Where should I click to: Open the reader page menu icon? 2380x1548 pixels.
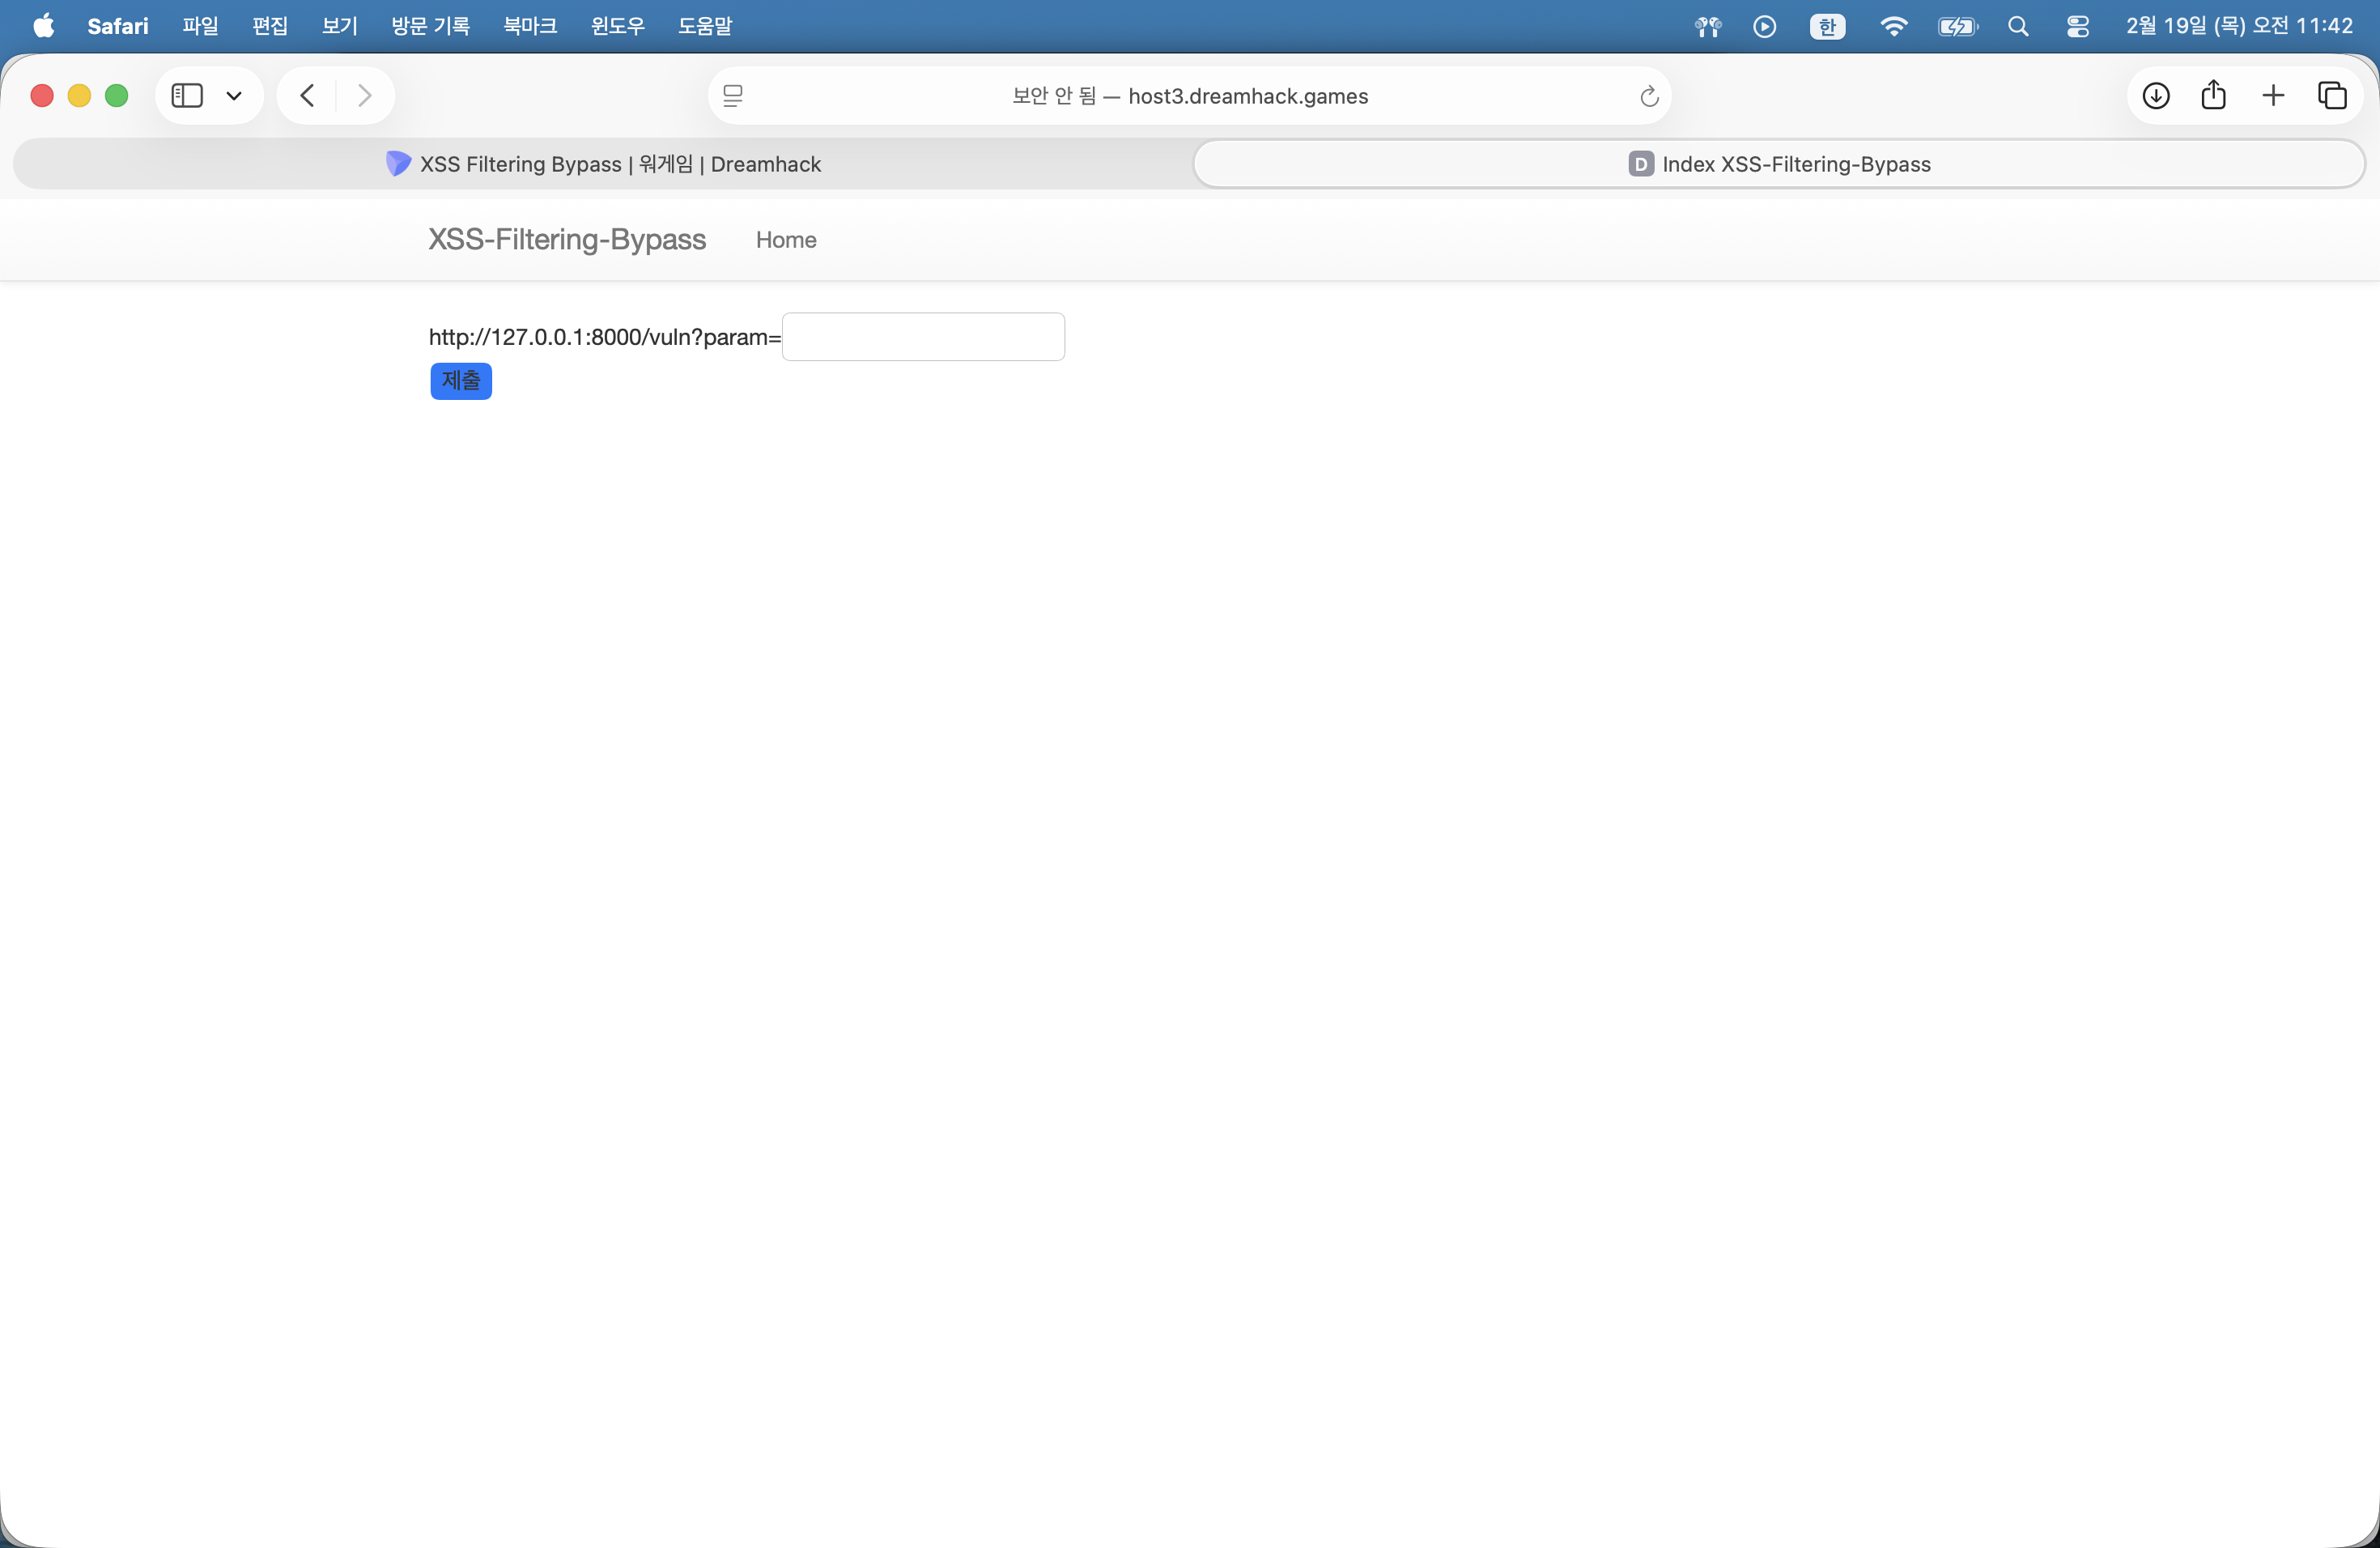click(733, 96)
